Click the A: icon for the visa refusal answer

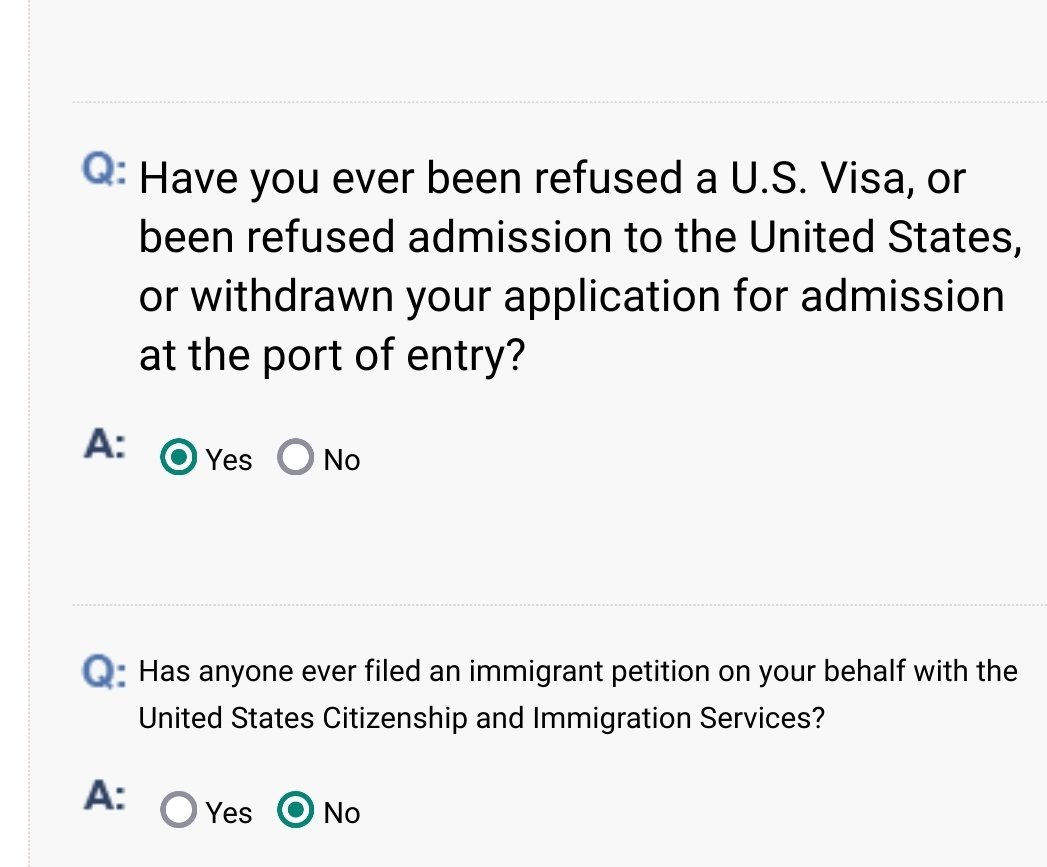point(104,444)
